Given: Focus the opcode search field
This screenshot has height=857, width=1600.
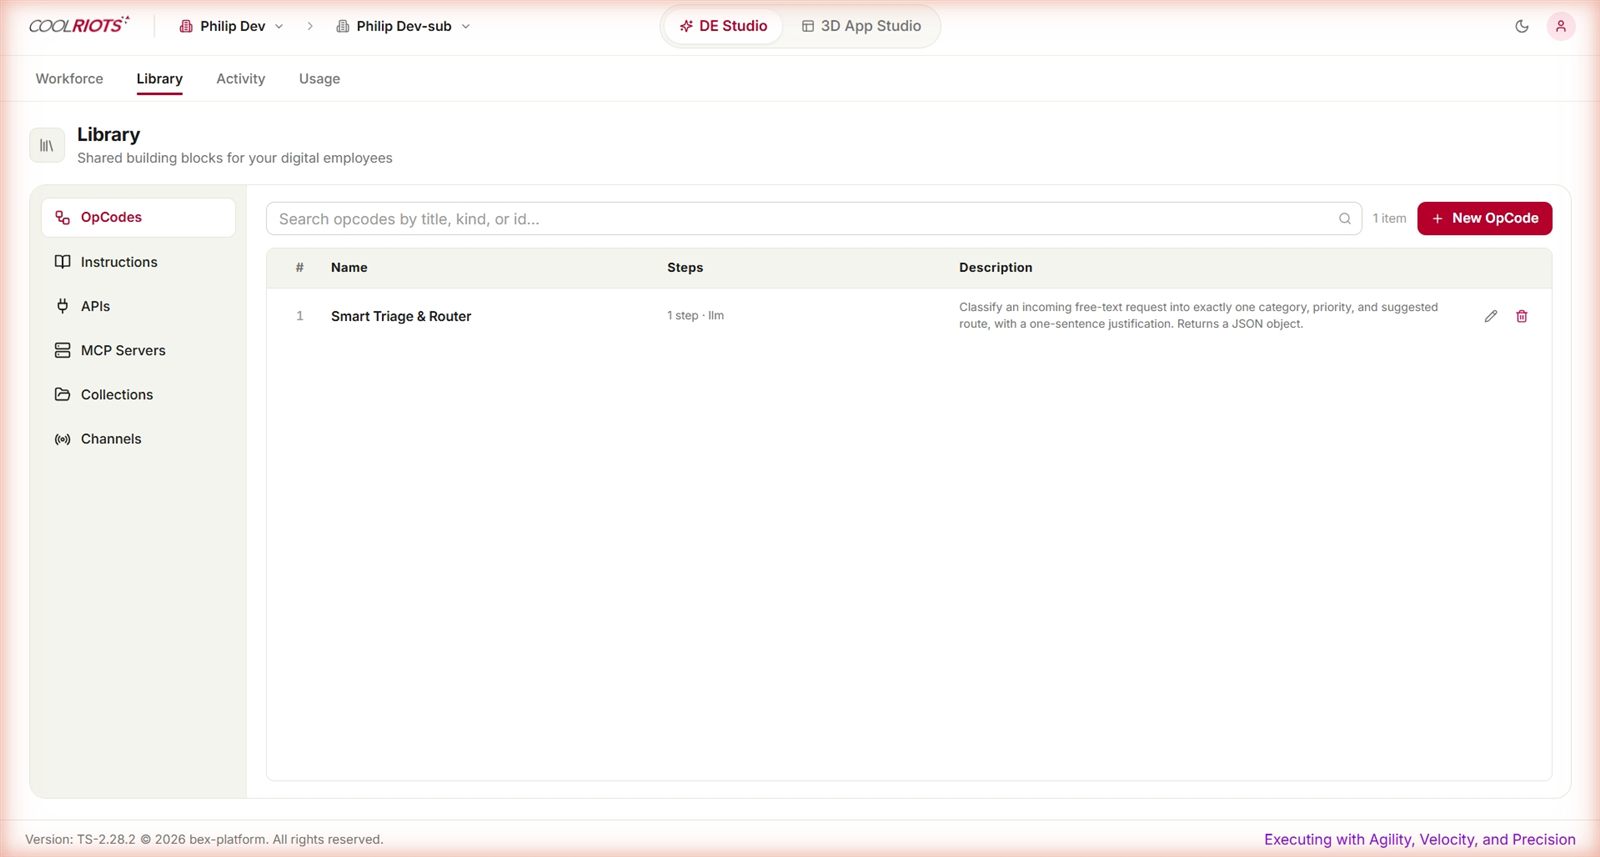Looking at the screenshot, I should 813,219.
